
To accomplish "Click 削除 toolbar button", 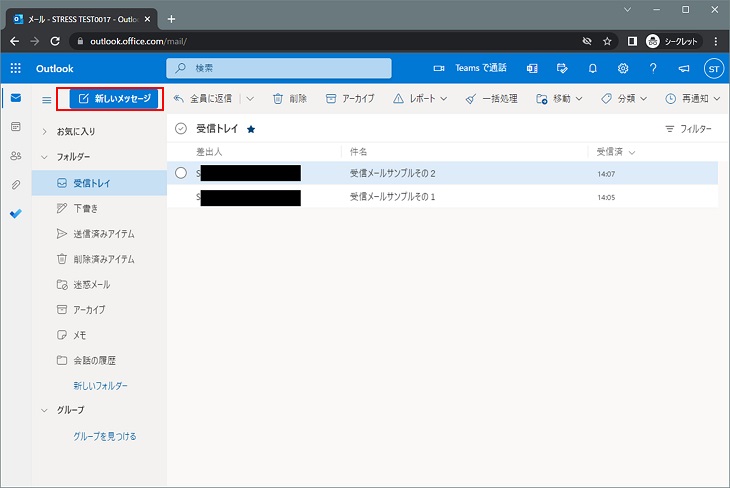I will (290, 98).
